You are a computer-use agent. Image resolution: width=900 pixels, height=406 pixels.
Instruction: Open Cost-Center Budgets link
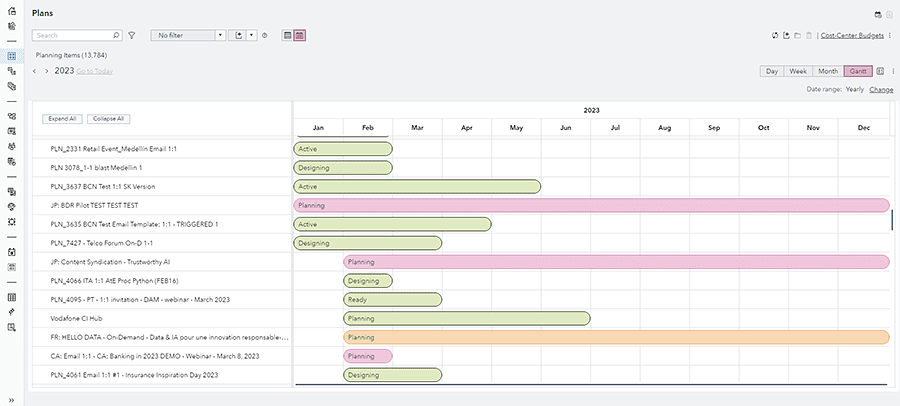[852, 36]
